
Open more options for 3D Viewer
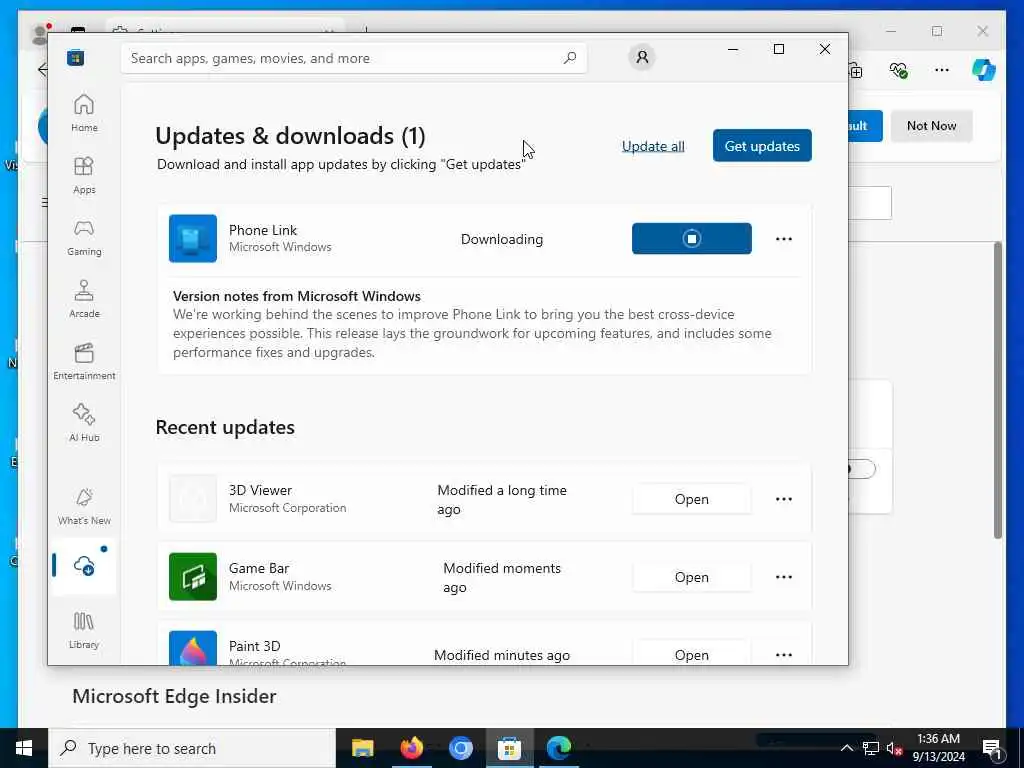(x=784, y=499)
